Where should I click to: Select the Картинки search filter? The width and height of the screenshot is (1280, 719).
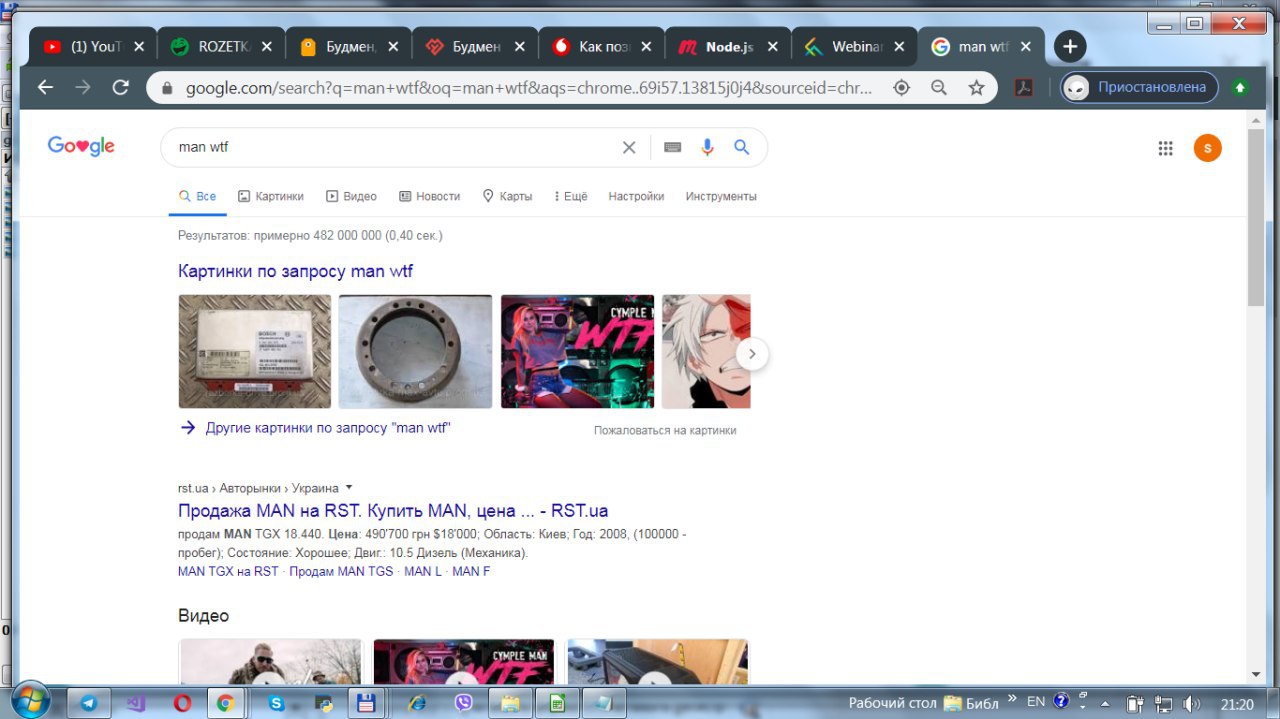(270, 196)
